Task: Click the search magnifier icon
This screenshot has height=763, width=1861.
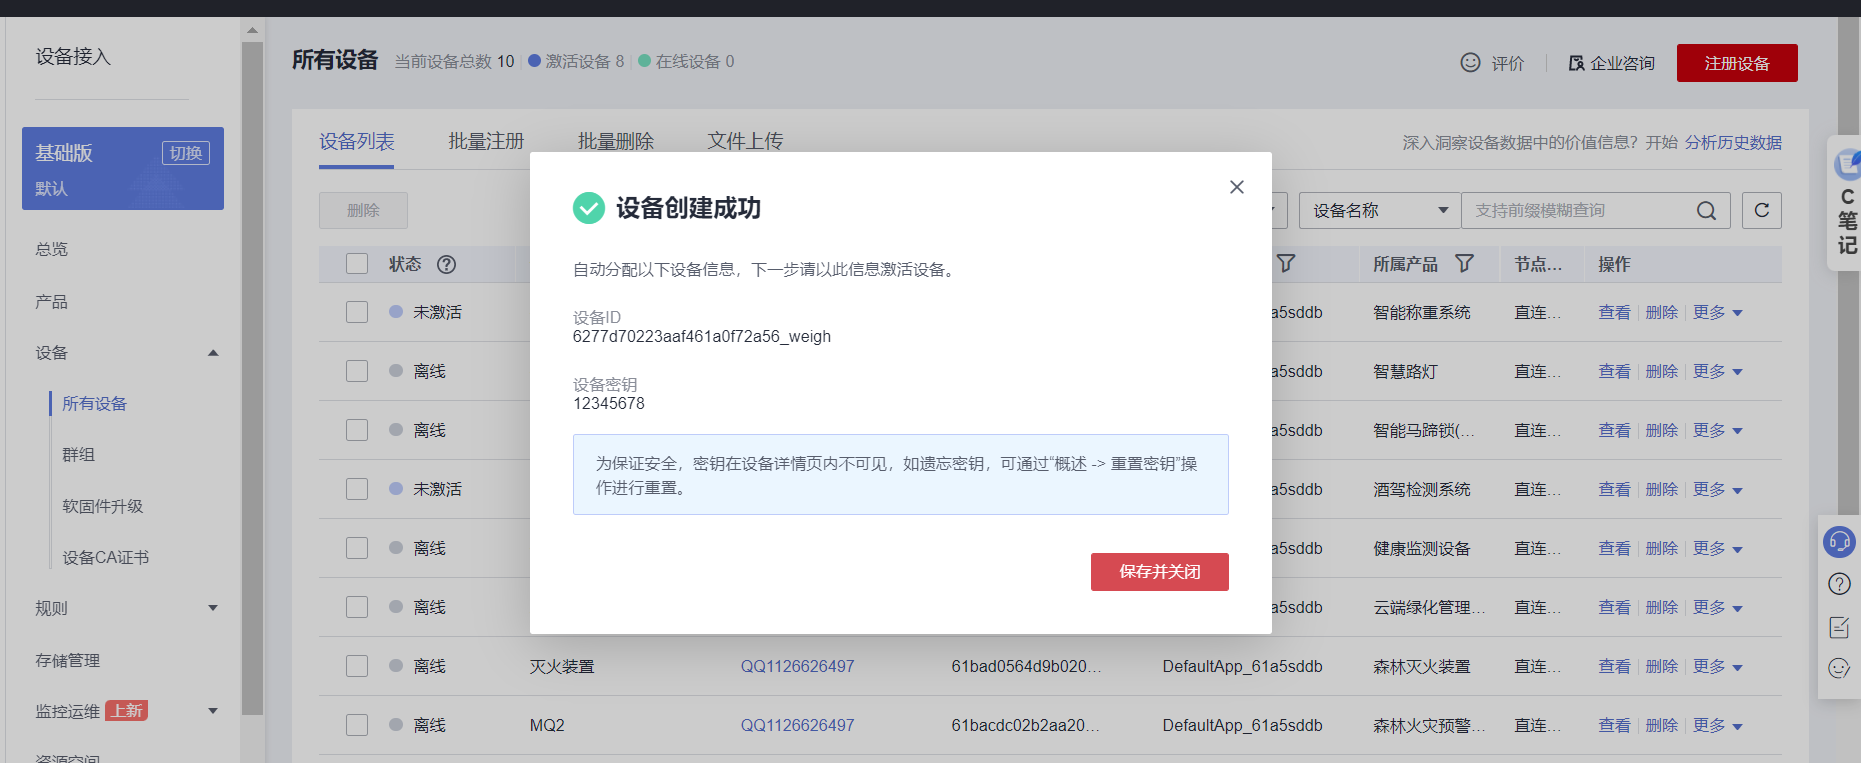Action: click(1707, 210)
